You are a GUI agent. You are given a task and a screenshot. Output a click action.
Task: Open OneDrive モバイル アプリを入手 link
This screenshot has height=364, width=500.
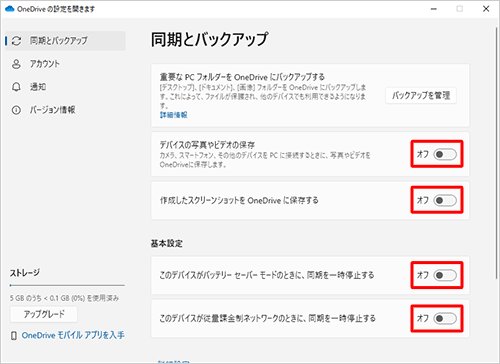coord(73,335)
